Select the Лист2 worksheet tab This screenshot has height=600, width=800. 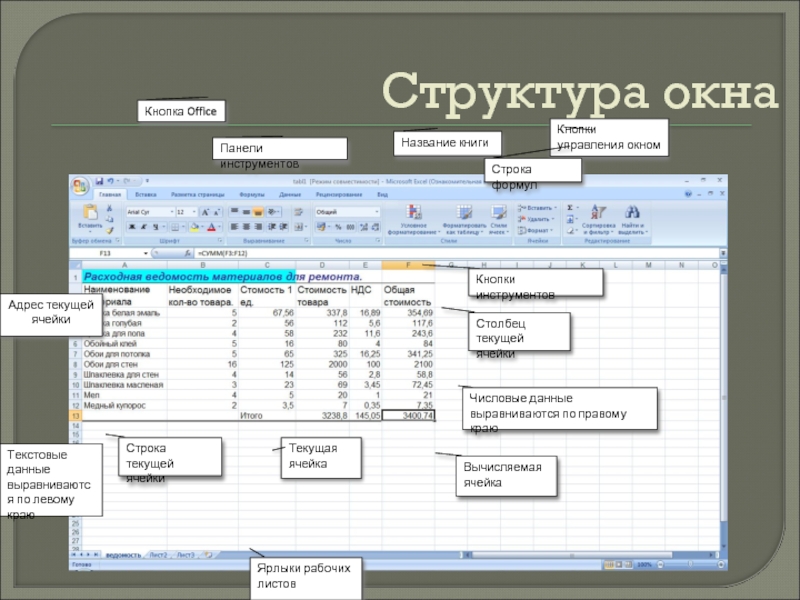click(158, 553)
